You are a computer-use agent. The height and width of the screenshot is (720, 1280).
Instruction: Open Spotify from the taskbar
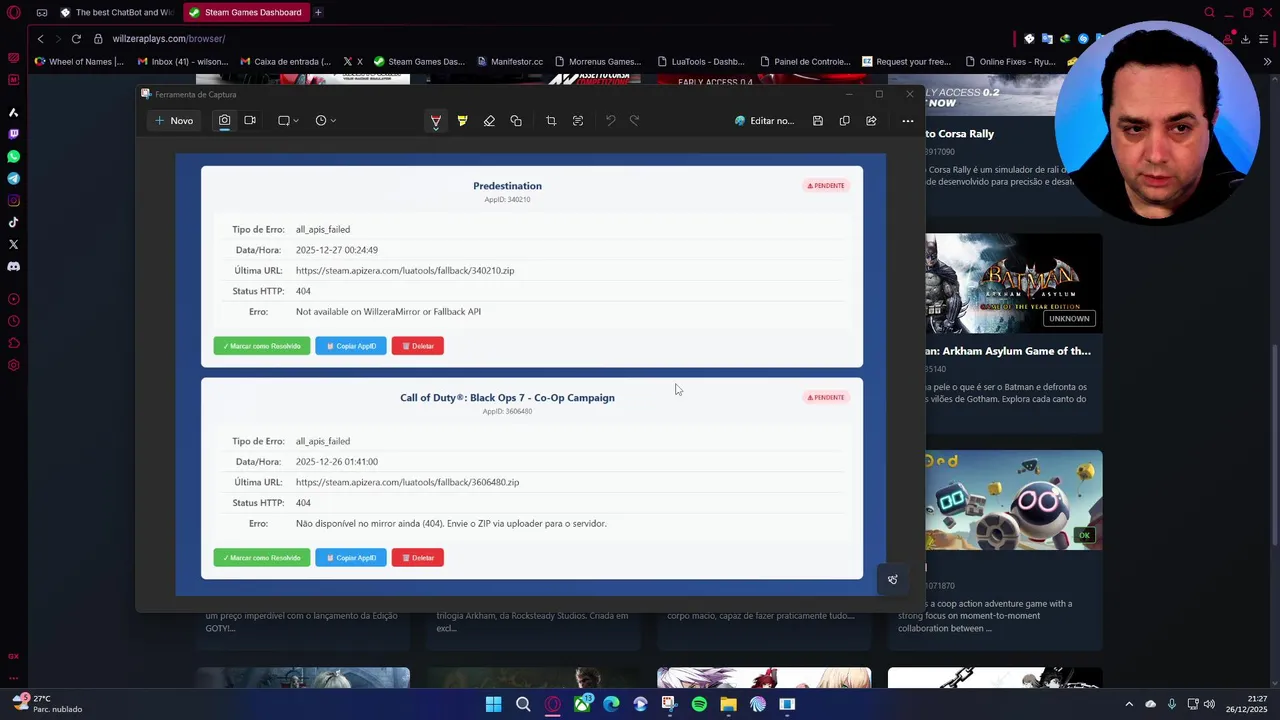click(699, 704)
